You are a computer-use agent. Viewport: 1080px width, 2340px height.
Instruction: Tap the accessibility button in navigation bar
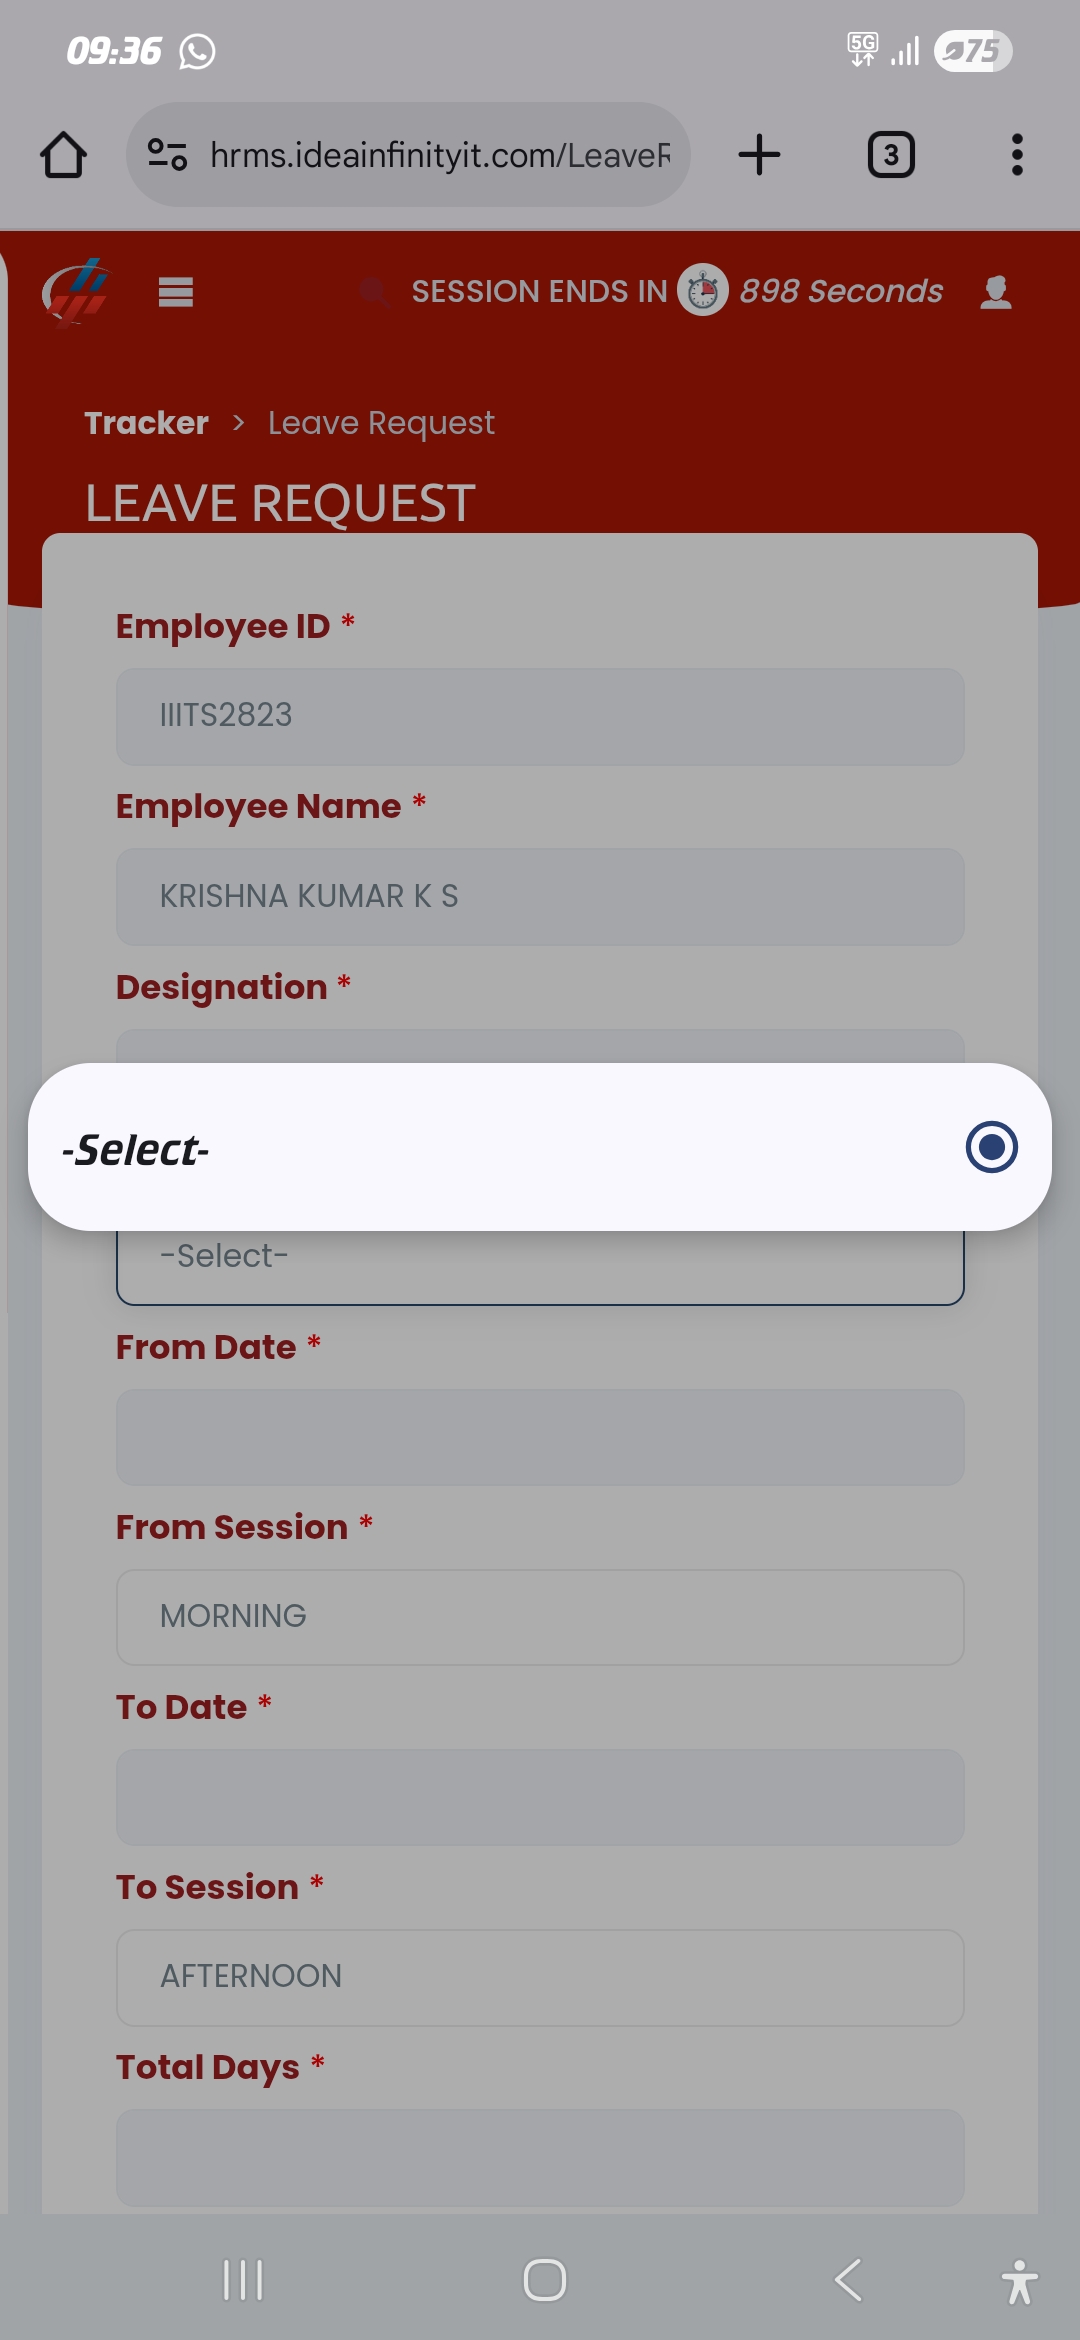click(1019, 2281)
